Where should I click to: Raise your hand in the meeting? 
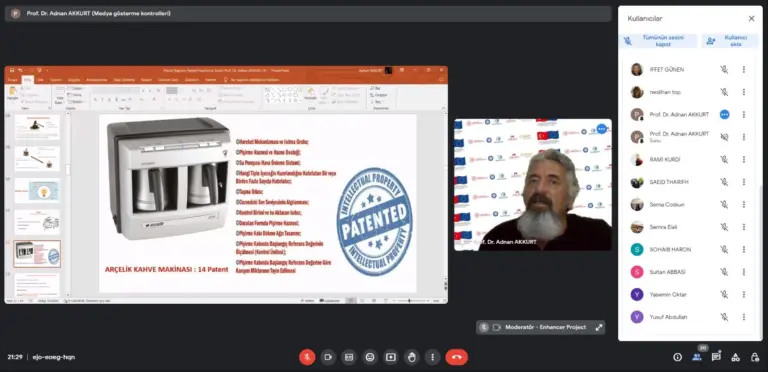tap(411, 357)
